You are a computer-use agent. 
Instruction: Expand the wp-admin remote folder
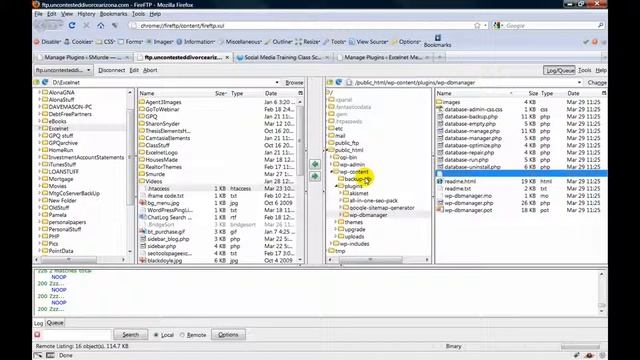pyautogui.click(x=331, y=164)
